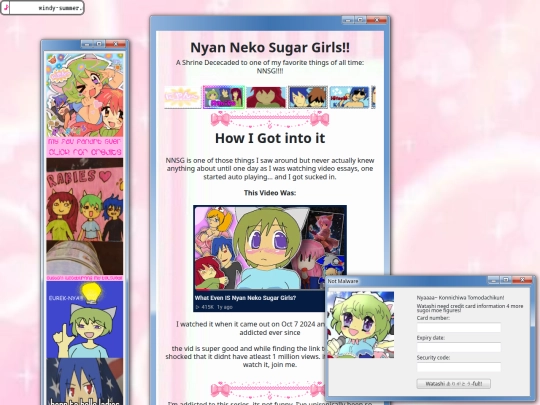Open the yellow sunburst stamp image
This screenshot has height=405, width=540.
(183, 97)
